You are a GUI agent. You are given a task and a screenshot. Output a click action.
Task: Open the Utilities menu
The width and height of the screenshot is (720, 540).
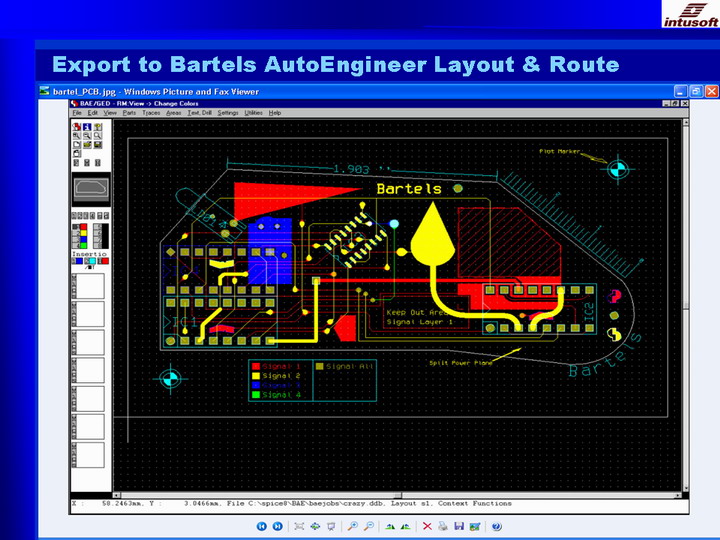tap(253, 112)
